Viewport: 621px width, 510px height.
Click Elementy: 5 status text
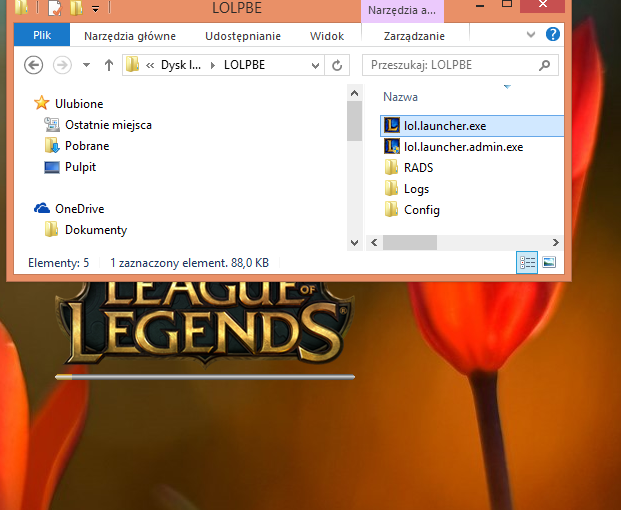pos(59,263)
